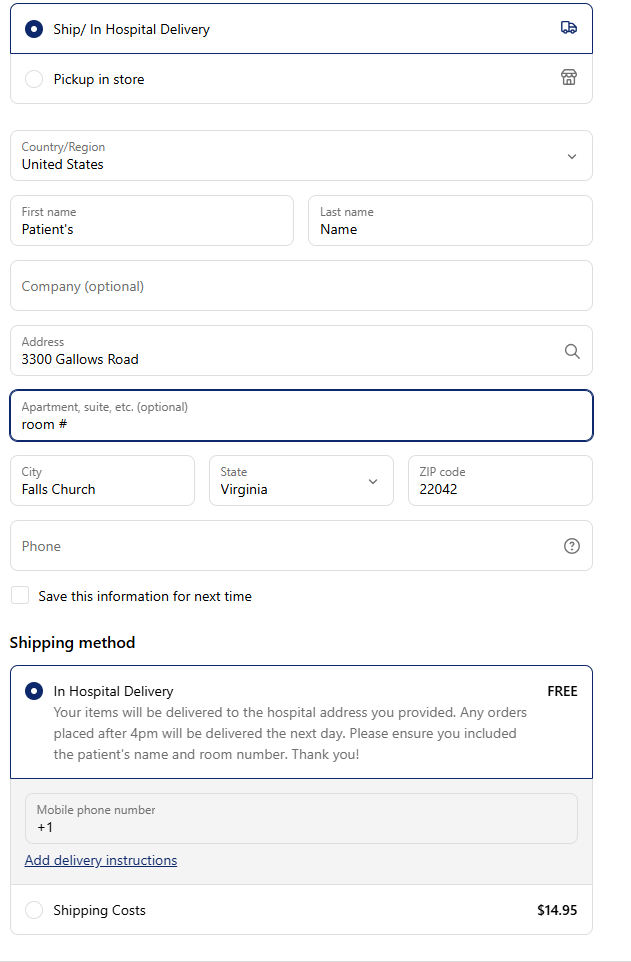Click the Apartment, suite field
This screenshot has height=962, width=631.
point(300,416)
